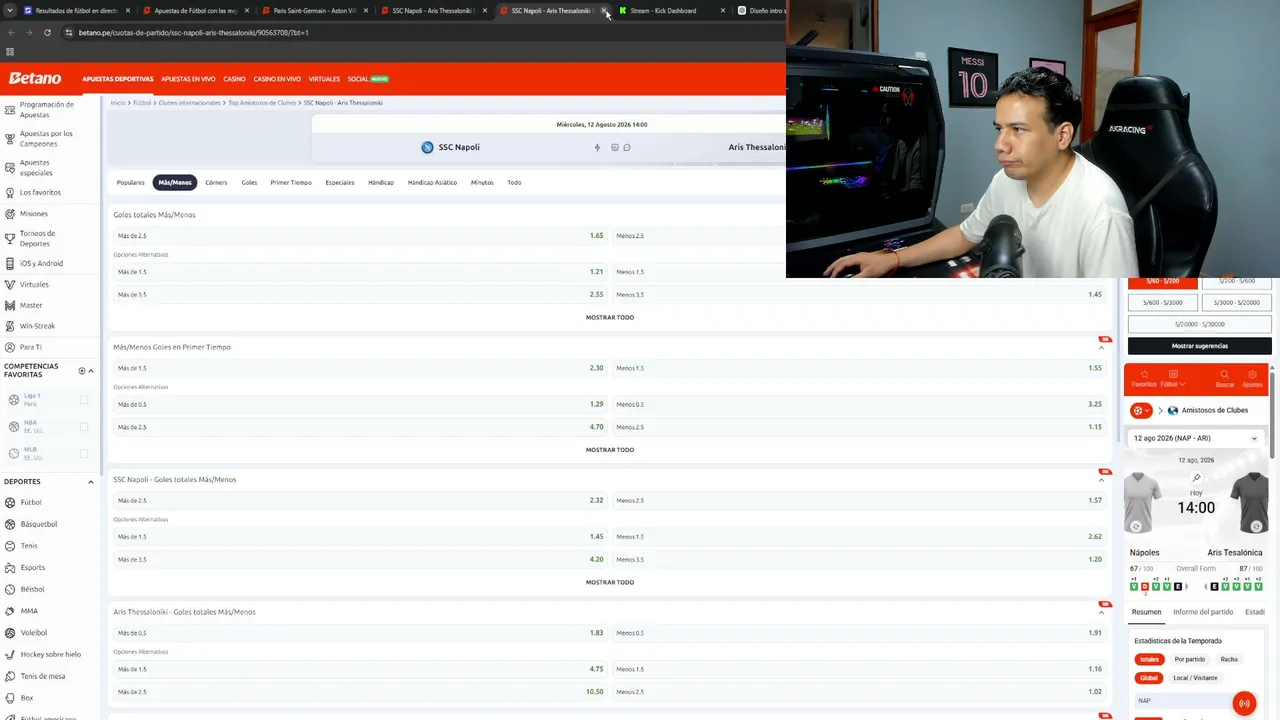The width and height of the screenshot is (1280, 720).
Task: Collapse SSC Napoli Goles totales market
Action: point(1102,480)
